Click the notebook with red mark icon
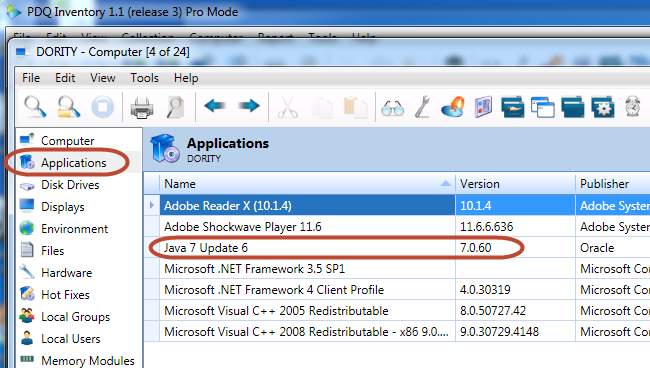Viewport: 650px width, 368px height. pyautogui.click(x=483, y=107)
